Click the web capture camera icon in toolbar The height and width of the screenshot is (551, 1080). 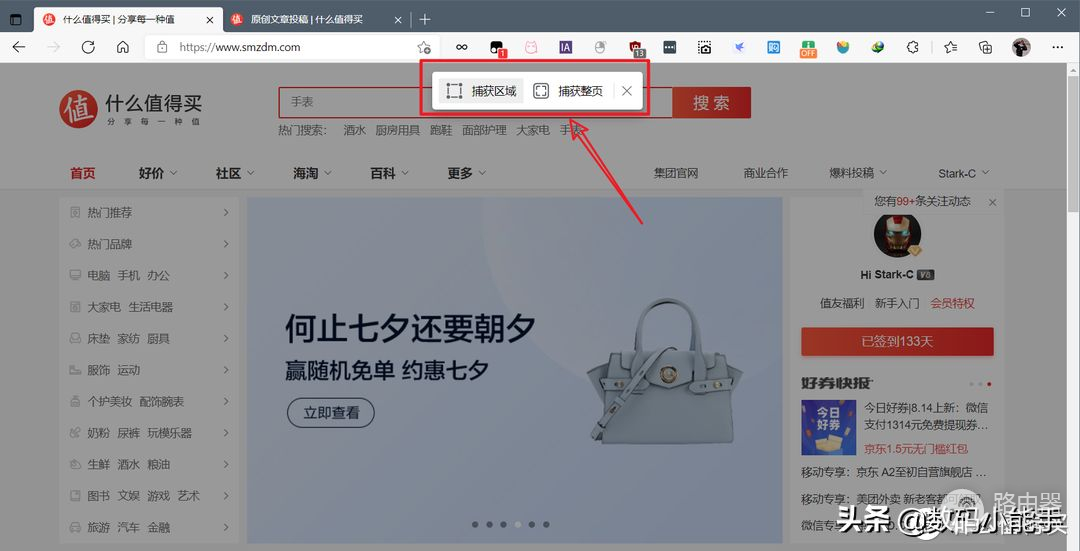(x=705, y=47)
